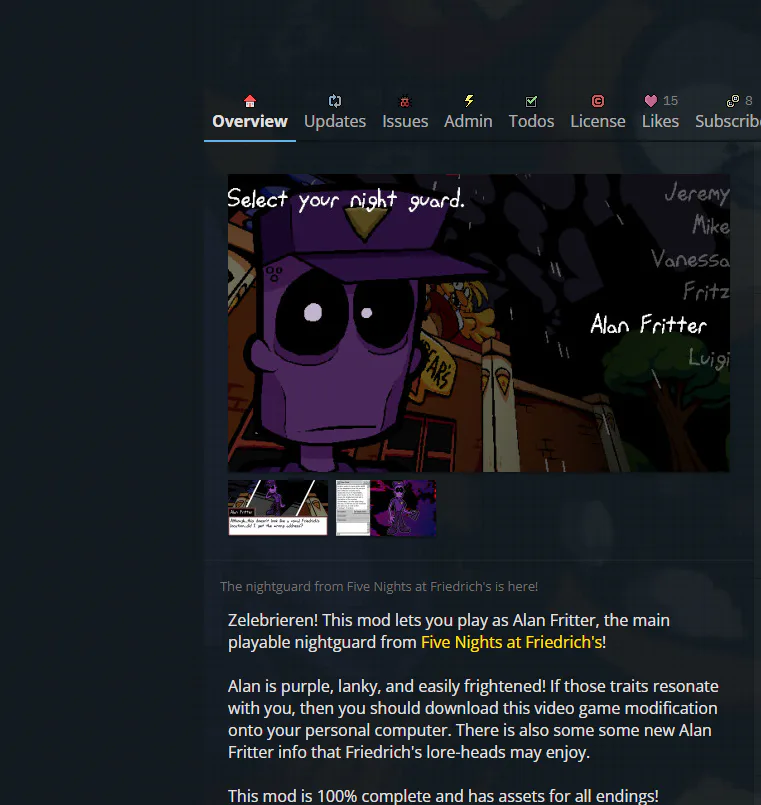Click the red bug Issues icon
The height and width of the screenshot is (805, 761).
(405, 101)
